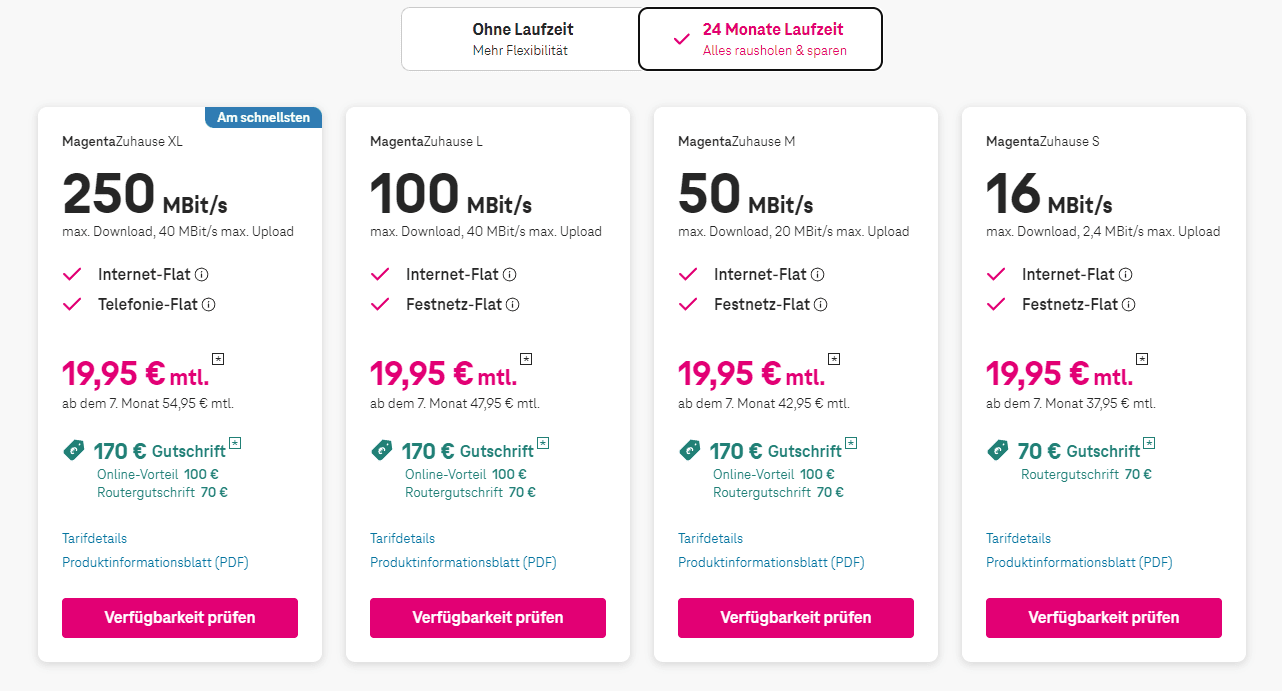Show Internet-Flat info icon in M plan
This screenshot has width=1282, height=691.
[818, 274]
